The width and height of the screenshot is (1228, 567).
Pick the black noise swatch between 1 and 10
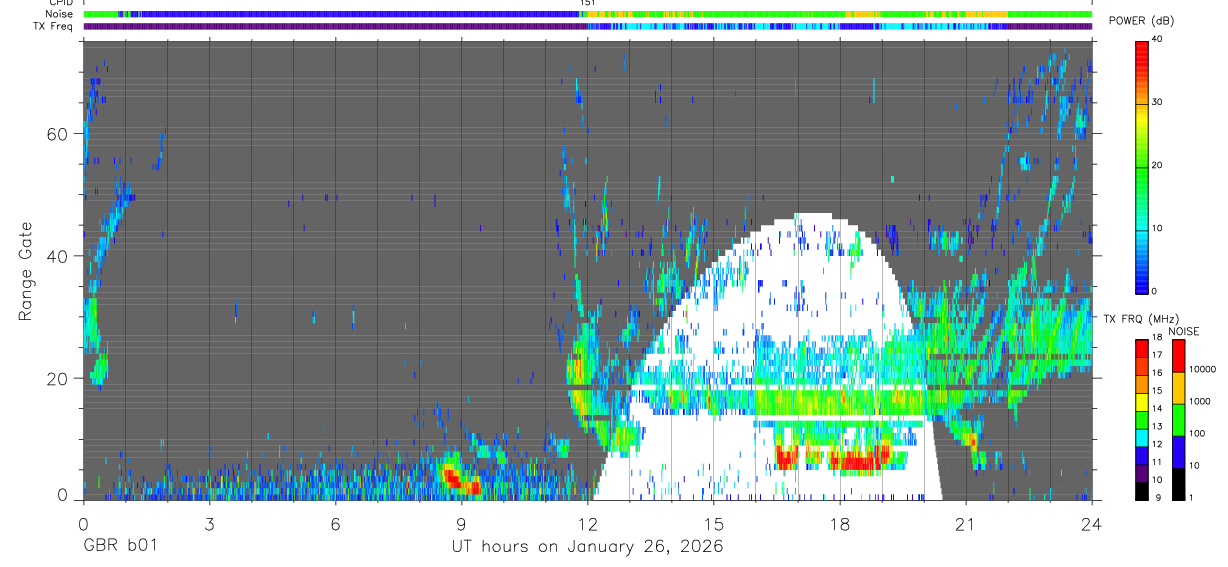[1179, 484]
